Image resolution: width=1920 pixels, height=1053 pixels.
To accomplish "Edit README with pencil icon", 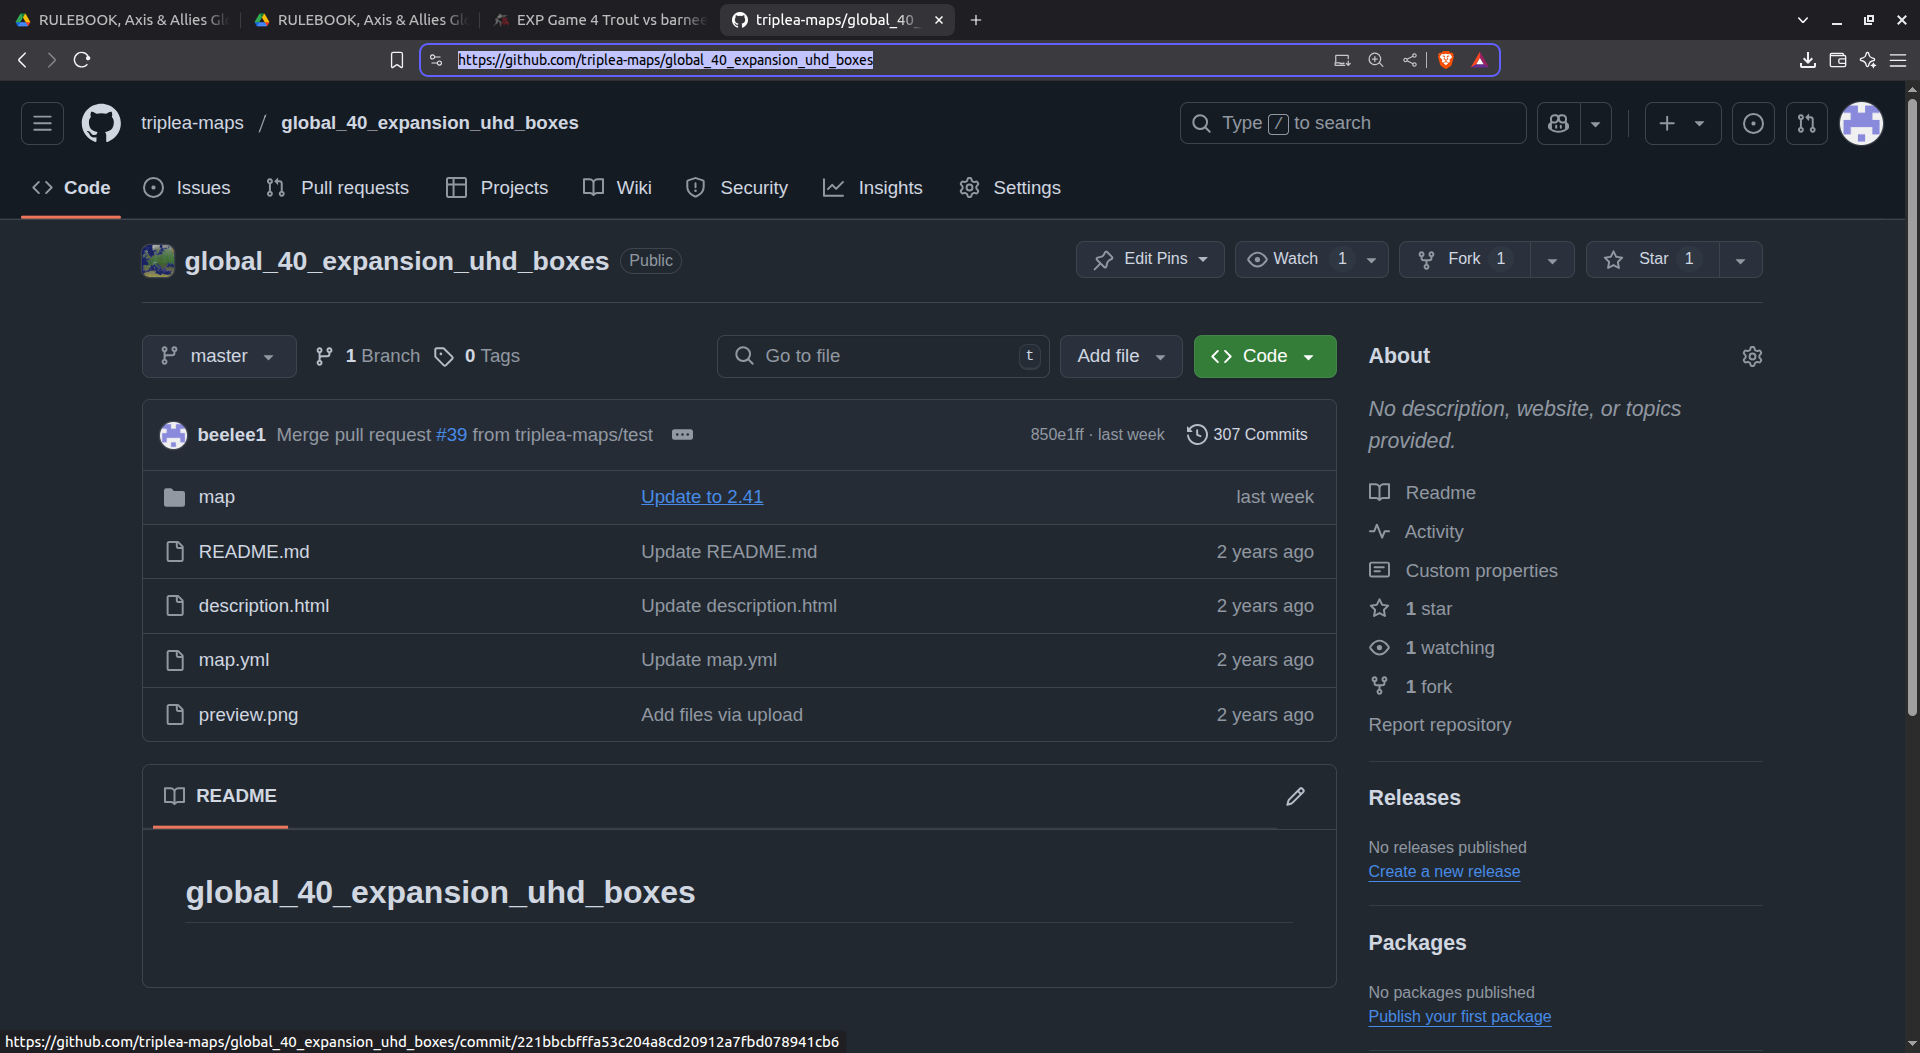I will coord(1295,796).
